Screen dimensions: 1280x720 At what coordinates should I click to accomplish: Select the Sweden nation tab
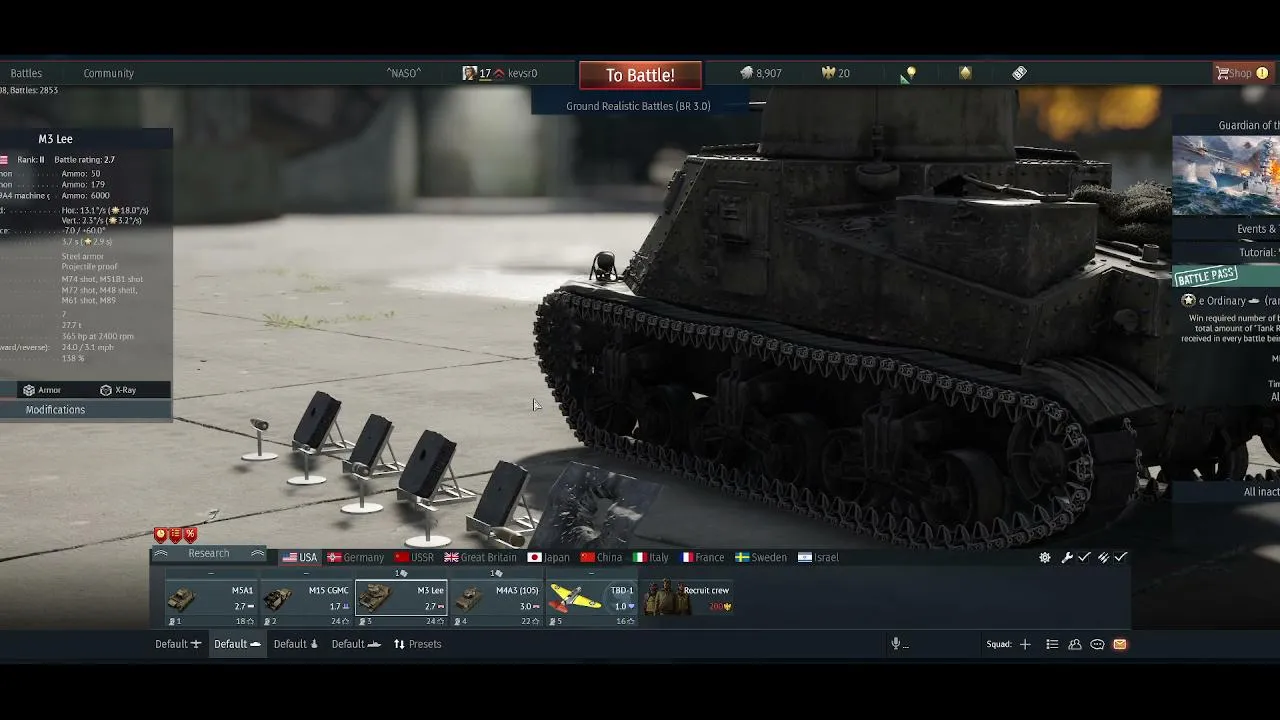[x=761, y=558]
